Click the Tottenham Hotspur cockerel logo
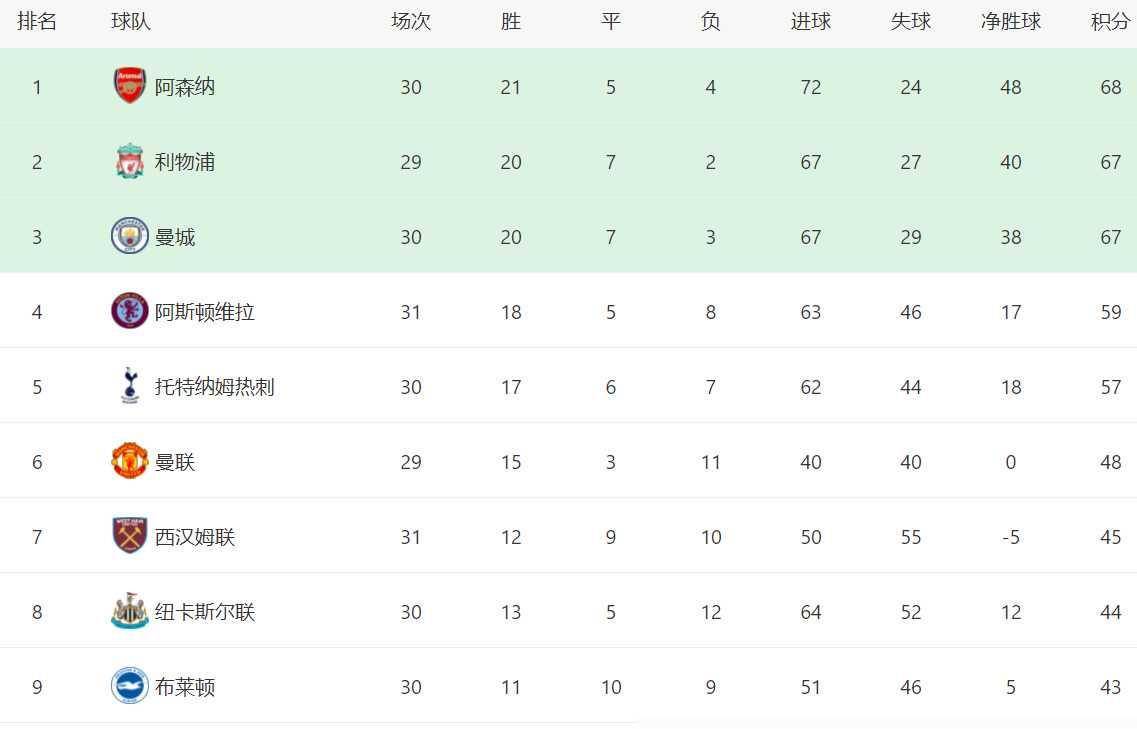The image size is (1137, 729). pos(130,385)
